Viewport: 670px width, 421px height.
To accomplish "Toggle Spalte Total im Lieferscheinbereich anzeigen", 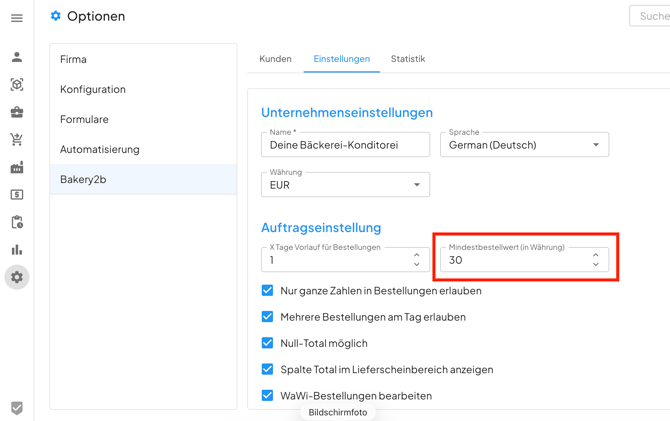I will coord(267,369).
